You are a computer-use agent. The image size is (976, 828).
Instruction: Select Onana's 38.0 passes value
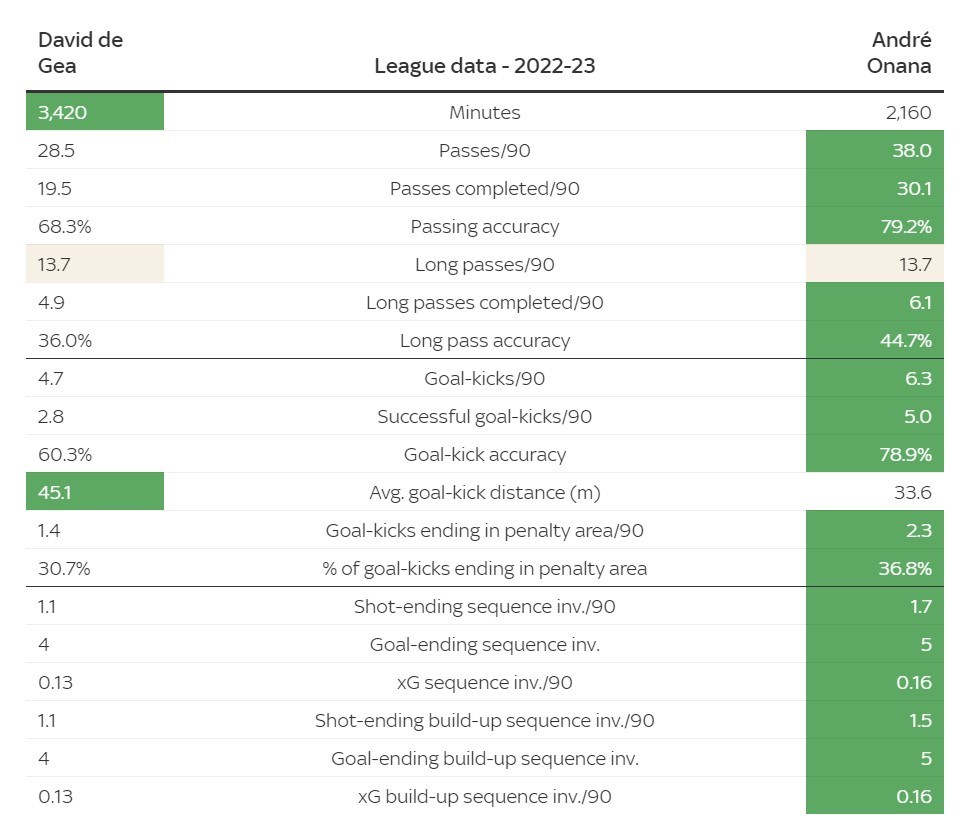click(x=875, y=151)
